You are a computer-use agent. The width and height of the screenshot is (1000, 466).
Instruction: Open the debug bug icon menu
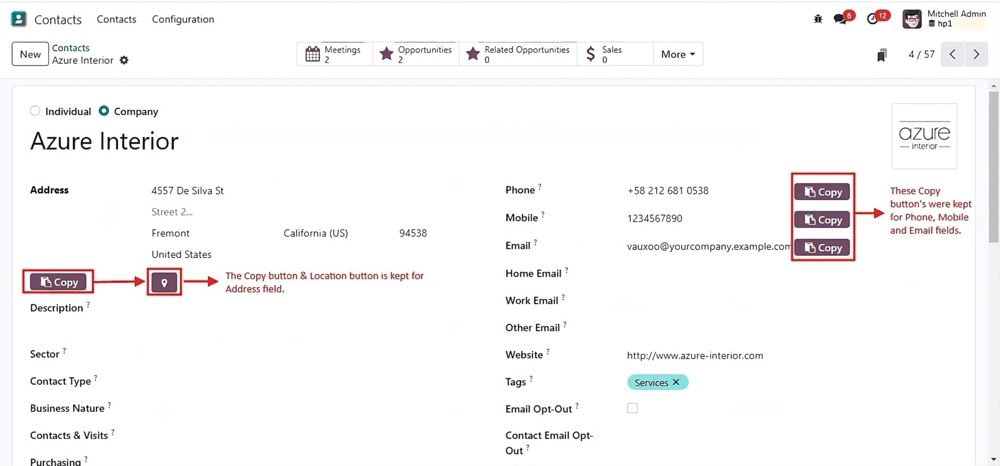coord(818,19)
